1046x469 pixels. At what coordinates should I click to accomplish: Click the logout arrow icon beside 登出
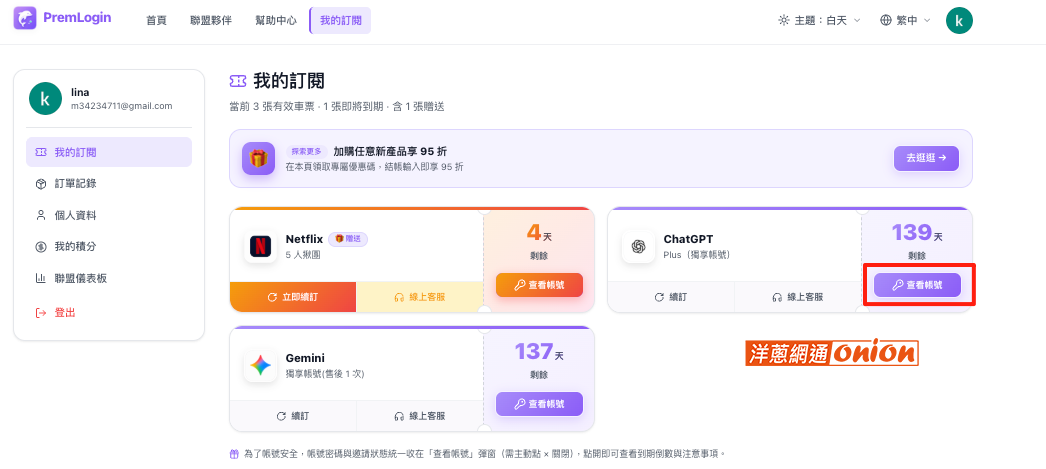pos(41,312)
